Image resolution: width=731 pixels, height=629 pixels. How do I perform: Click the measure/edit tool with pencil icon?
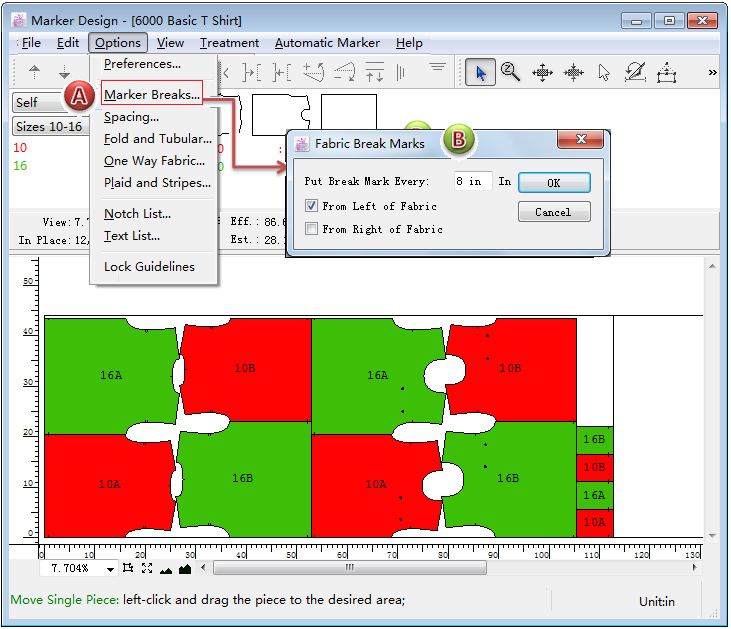coord(635,72)
